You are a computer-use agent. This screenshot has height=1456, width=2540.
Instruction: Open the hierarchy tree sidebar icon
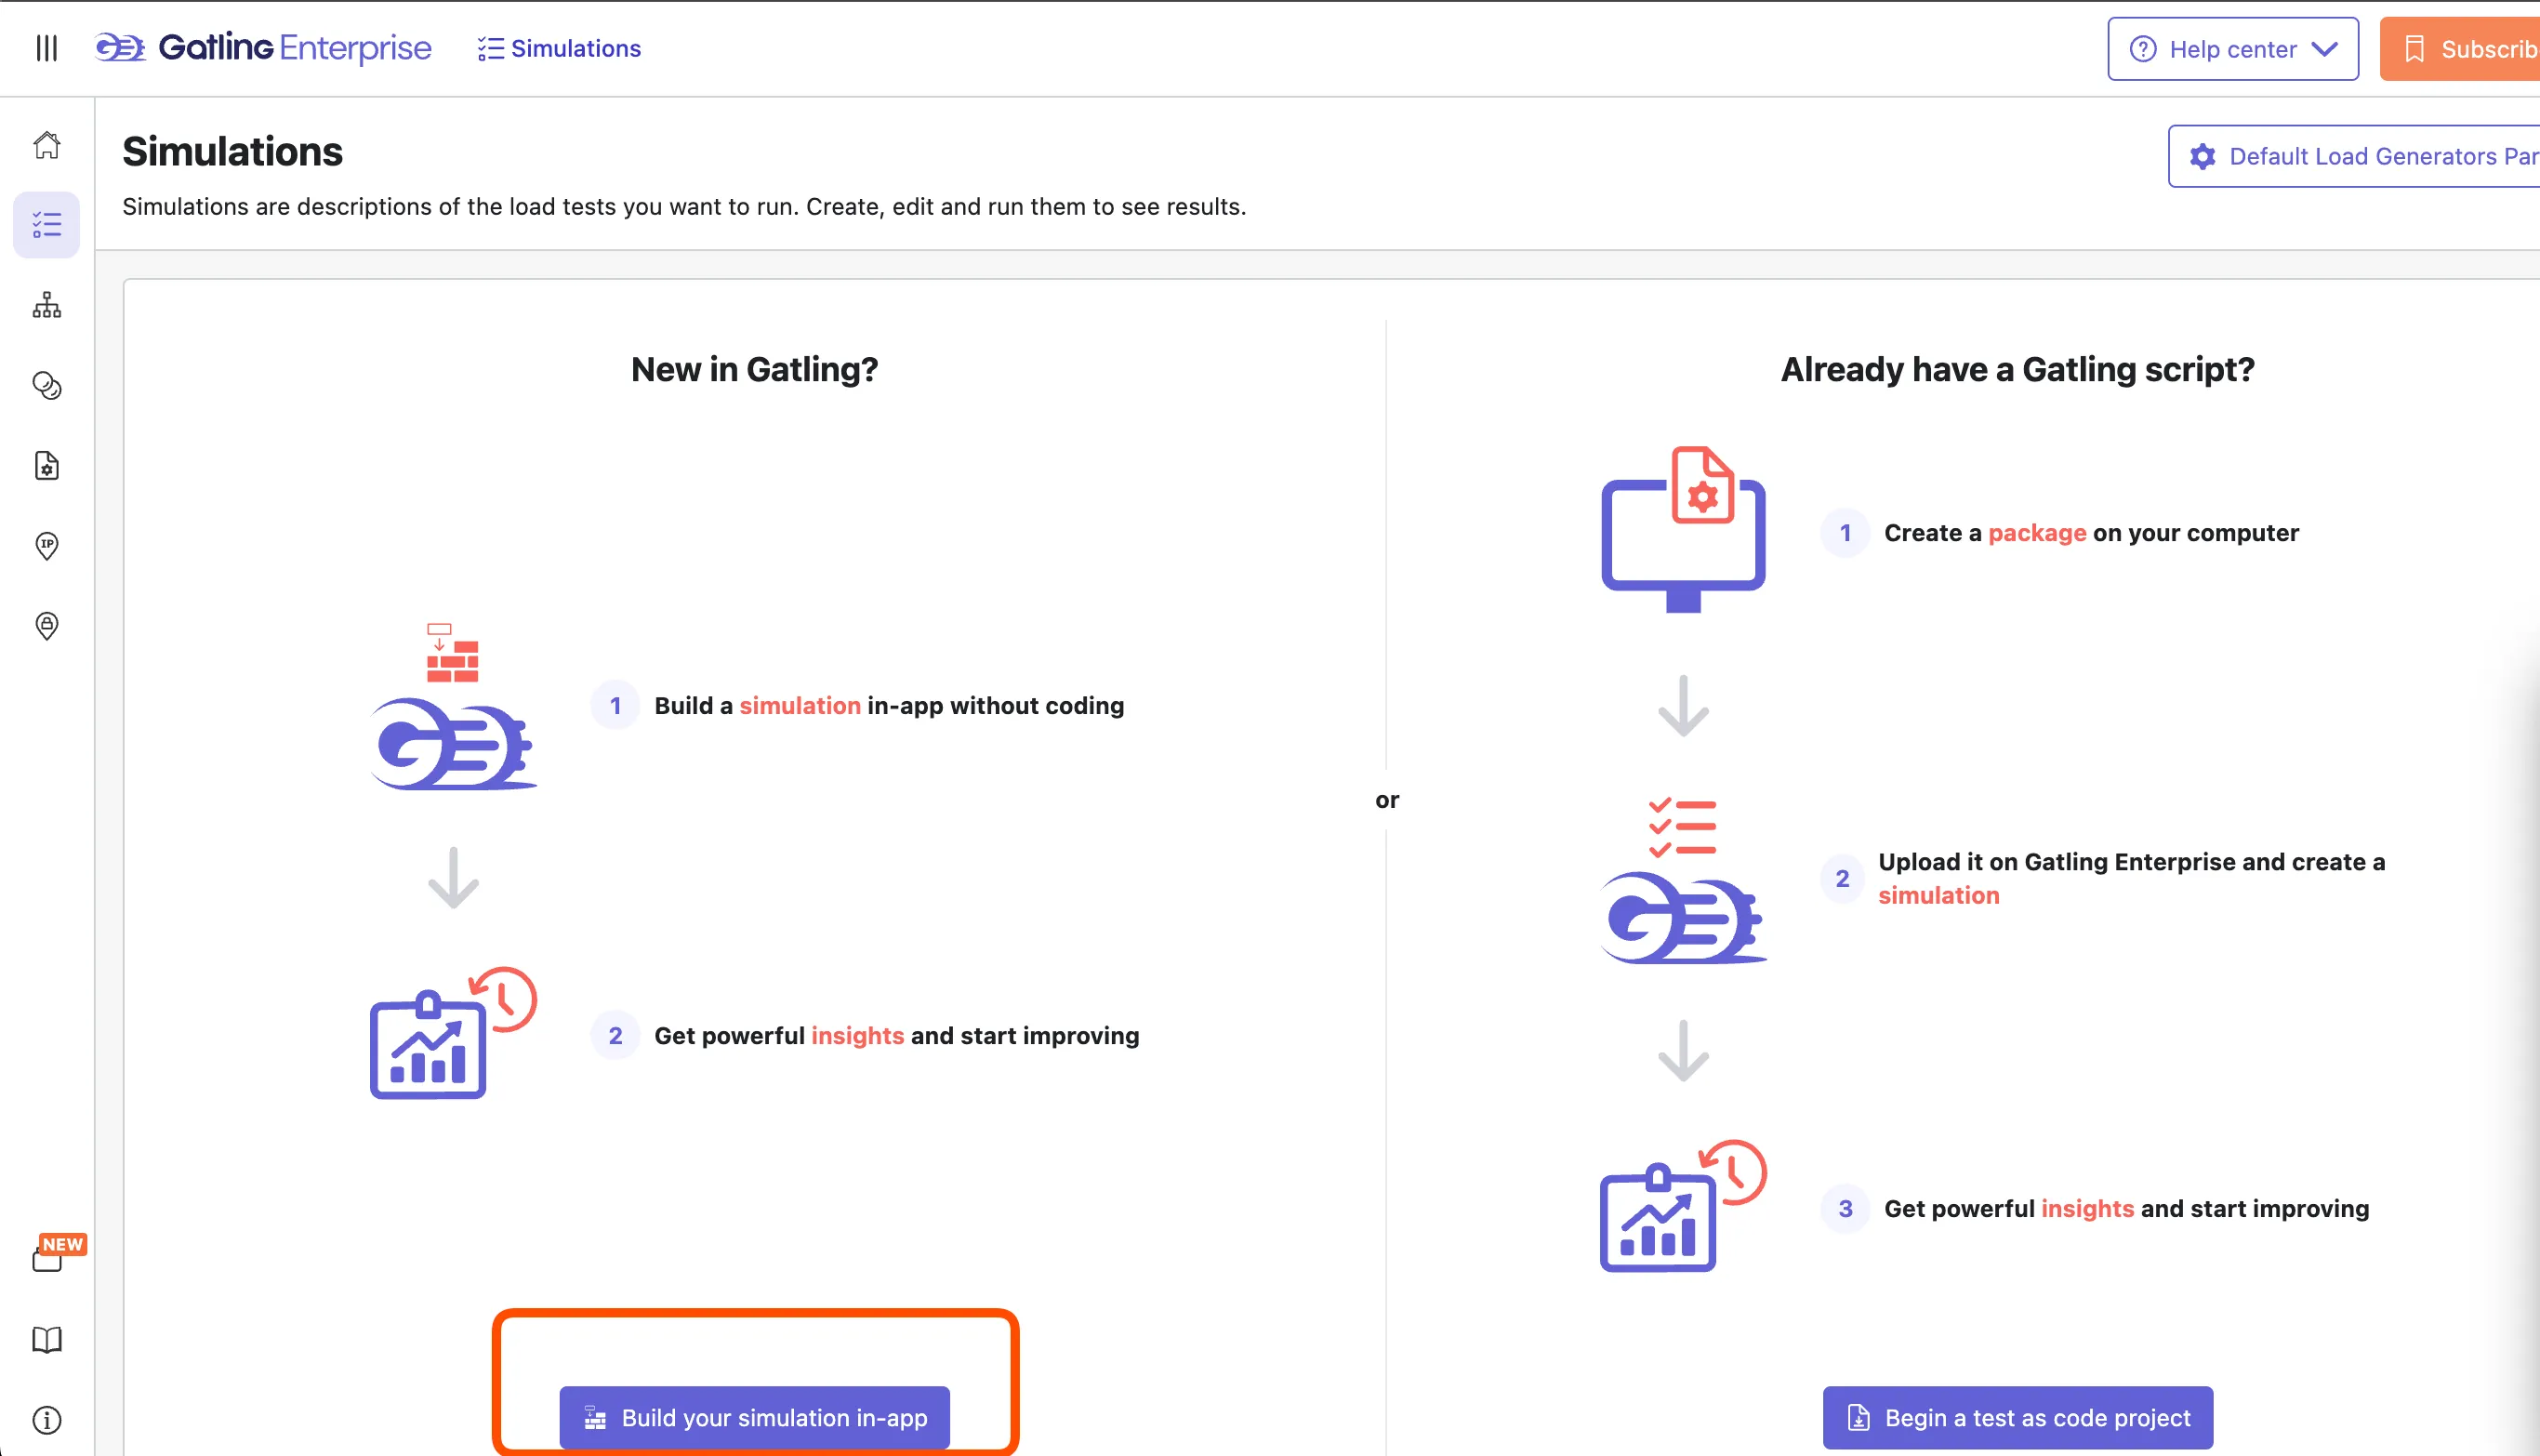pyautogui.click(x=47, y=305)
